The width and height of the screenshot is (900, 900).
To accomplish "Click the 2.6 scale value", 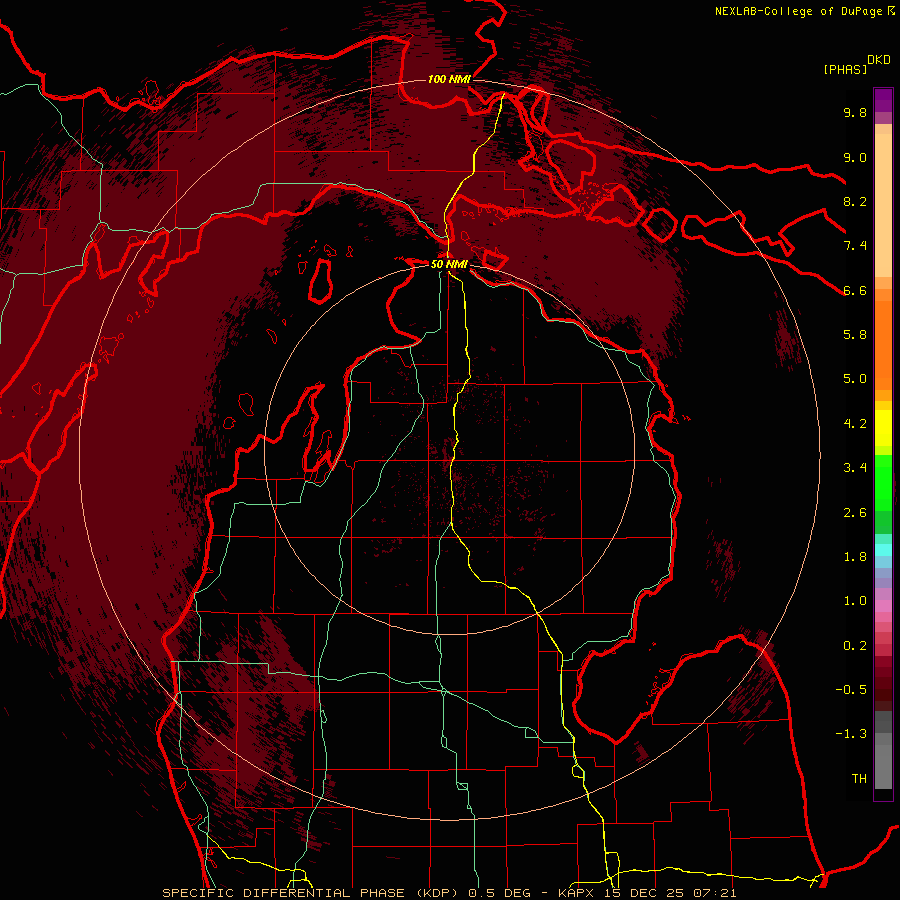I will pyautogui.click(x=855, y=513).
